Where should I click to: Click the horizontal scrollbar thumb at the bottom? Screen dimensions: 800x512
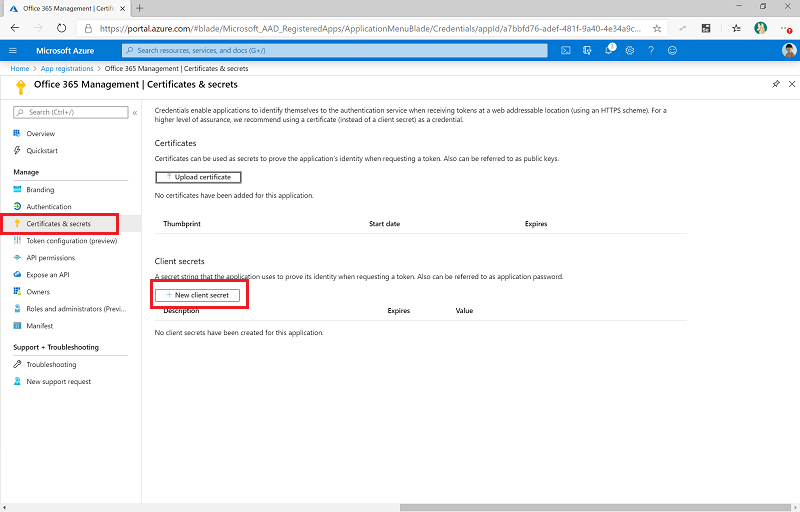click(595, 507)
